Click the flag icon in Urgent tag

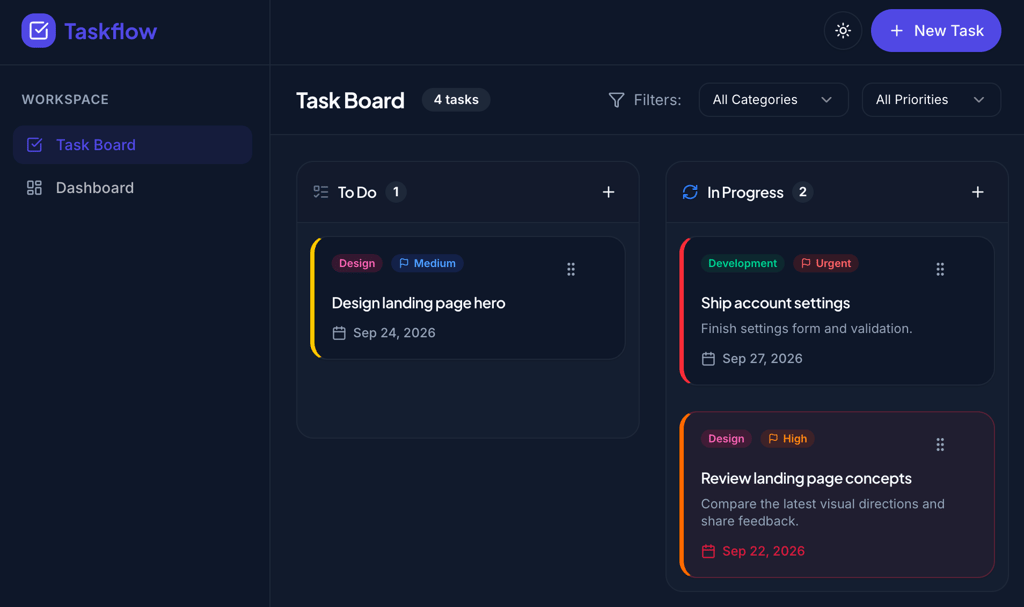point(805,263)
